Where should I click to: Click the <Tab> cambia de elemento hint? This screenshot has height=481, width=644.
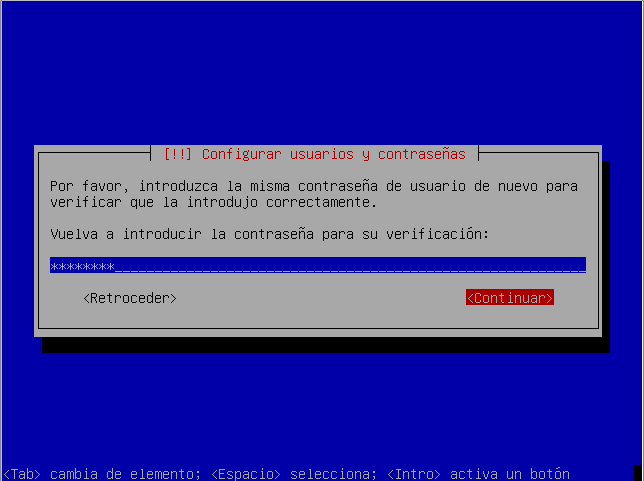click(102, 474)
